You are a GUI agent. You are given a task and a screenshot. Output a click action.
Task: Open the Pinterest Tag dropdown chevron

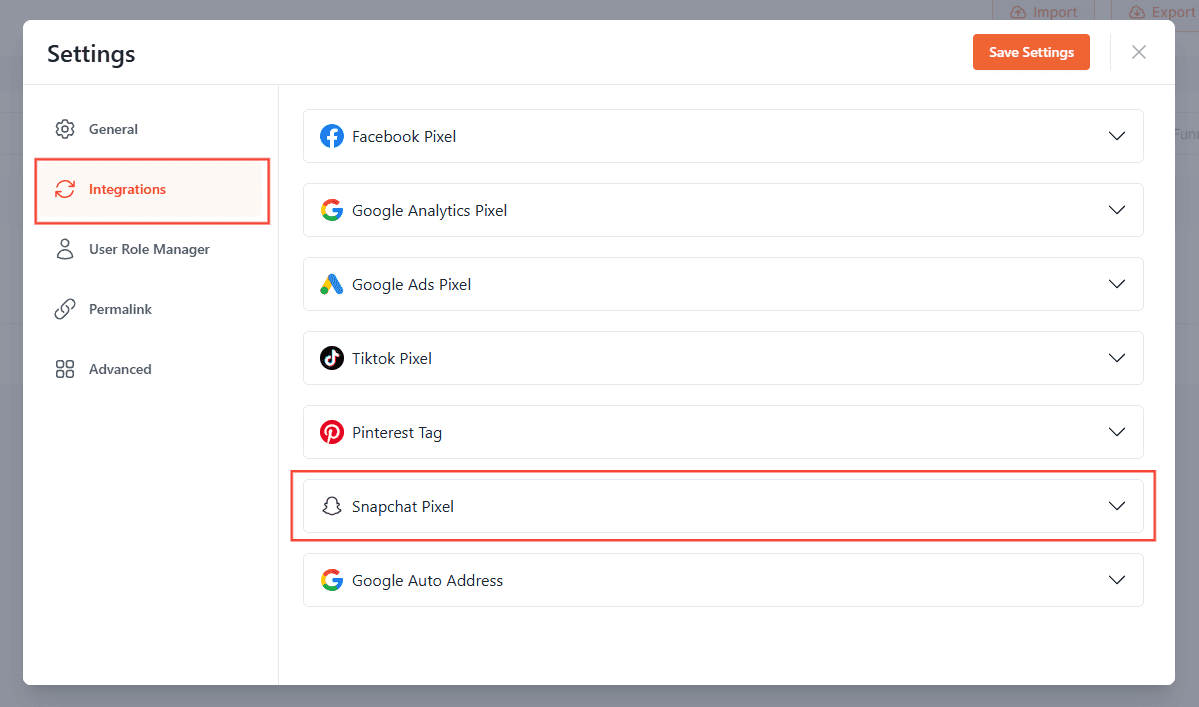click(1117, 432)
